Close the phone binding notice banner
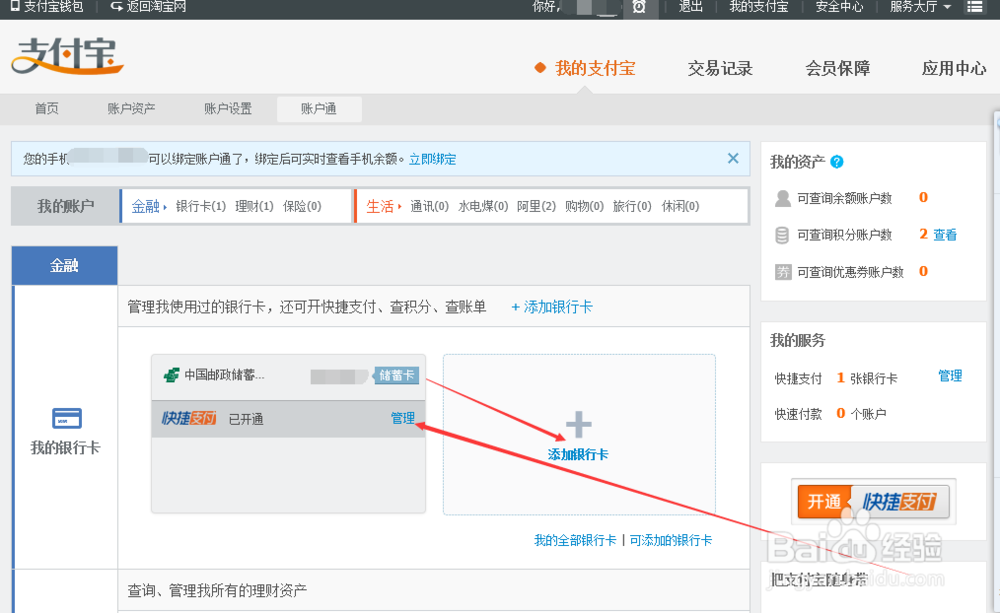This screenshot has height=613, width=1000. coord(733,158)
